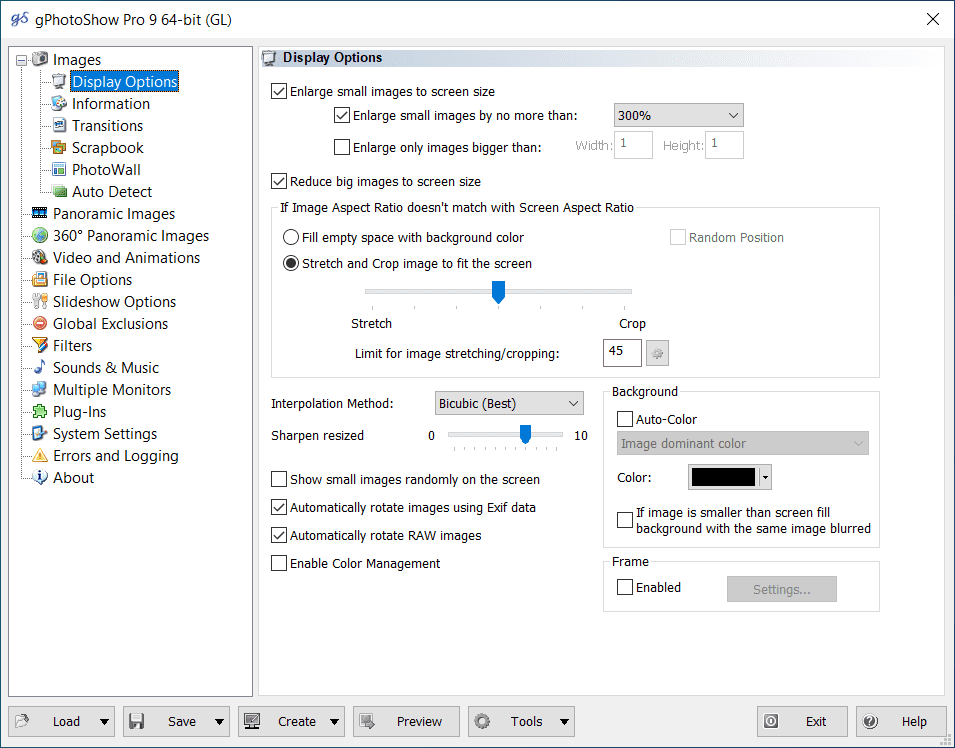
Task: Open the Interpolation Method dropdown
Action: pyautogui.click(x=509, y=403)
